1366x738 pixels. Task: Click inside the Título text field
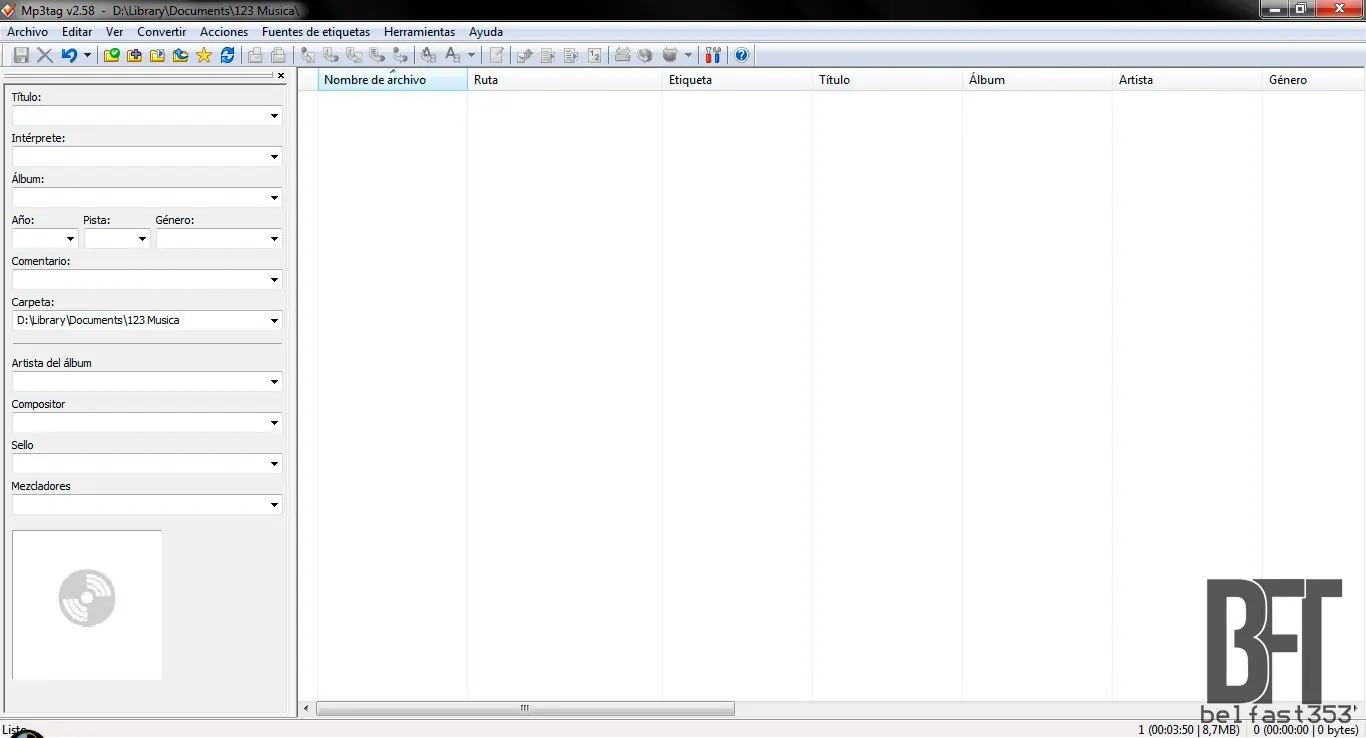point(139,116)
